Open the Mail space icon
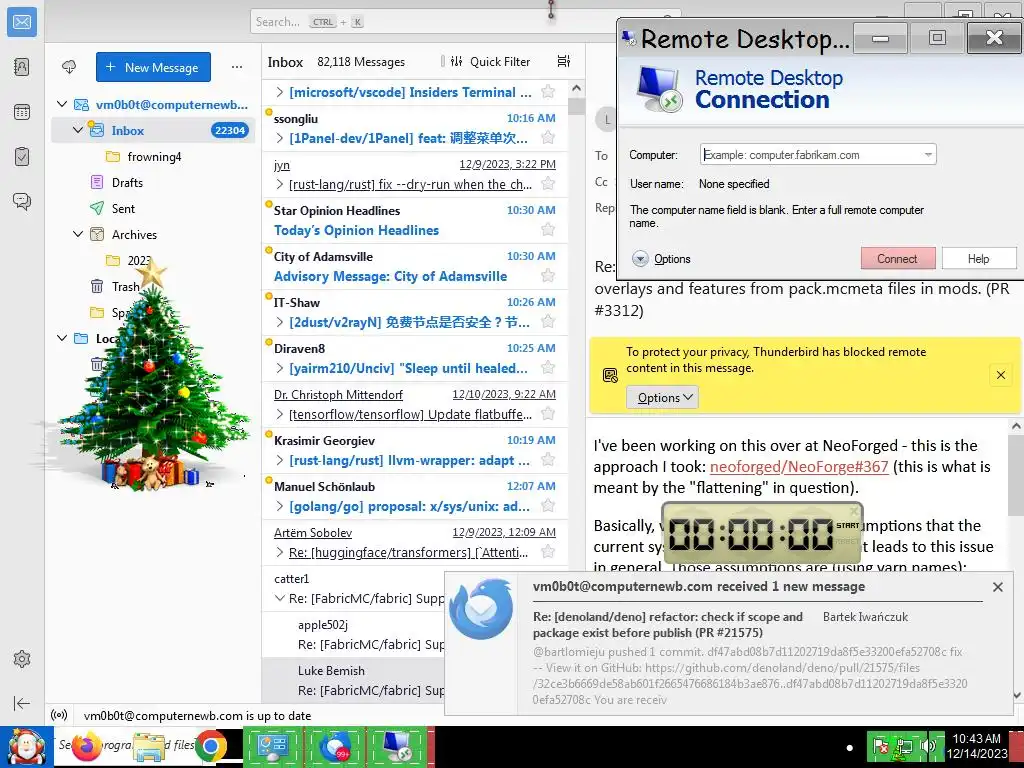This screenshot has width=1024, height=768. pyautogui.click(x=22, y=22)
